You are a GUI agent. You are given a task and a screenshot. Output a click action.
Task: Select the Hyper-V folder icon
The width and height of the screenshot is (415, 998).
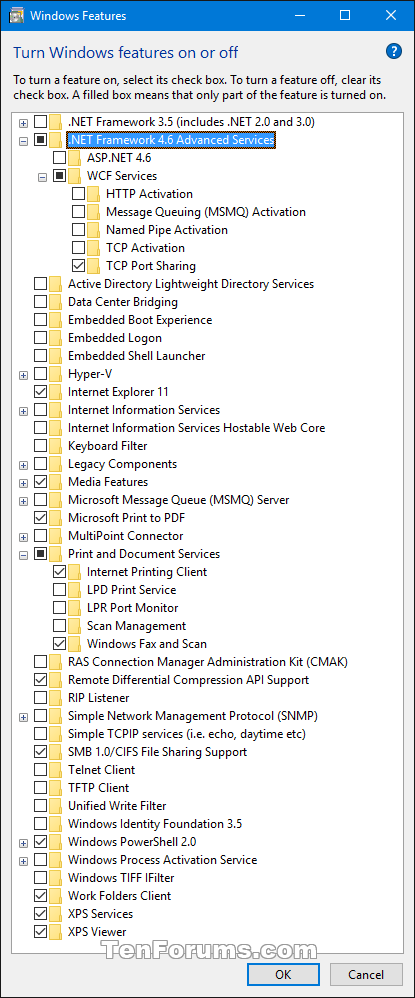point(56,374)
